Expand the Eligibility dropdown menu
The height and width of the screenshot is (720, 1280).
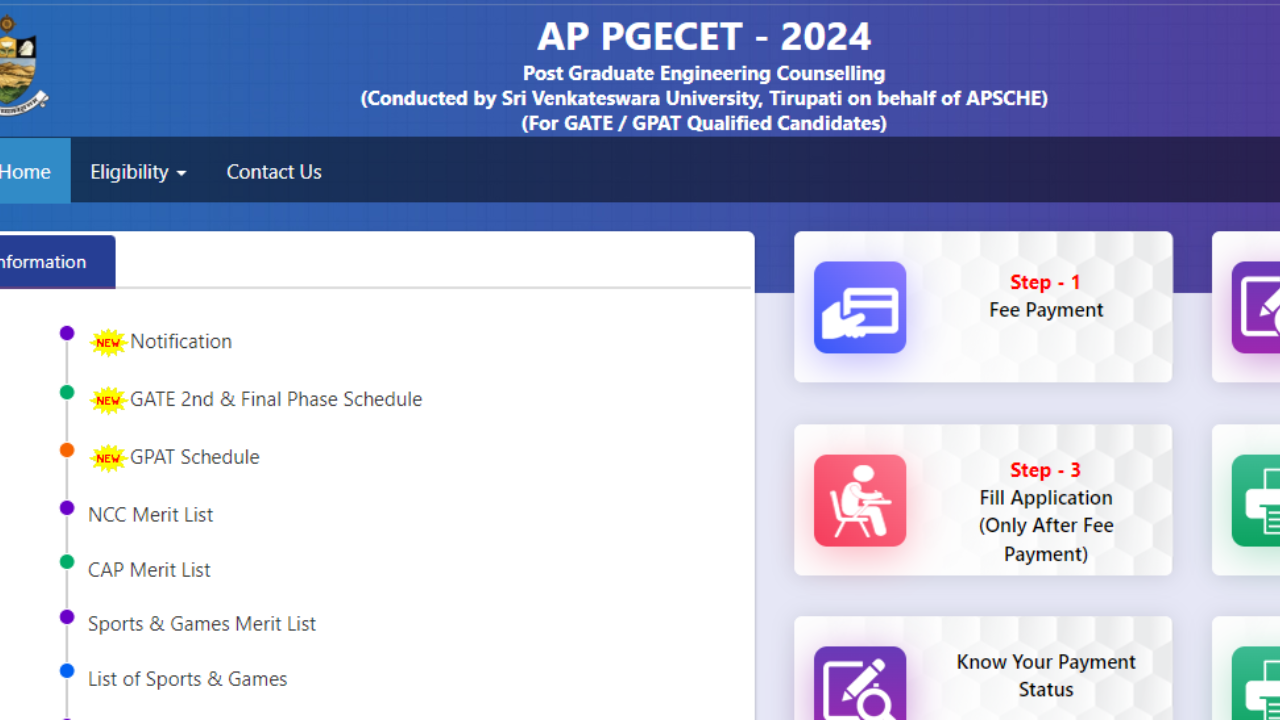click(138, 172)
